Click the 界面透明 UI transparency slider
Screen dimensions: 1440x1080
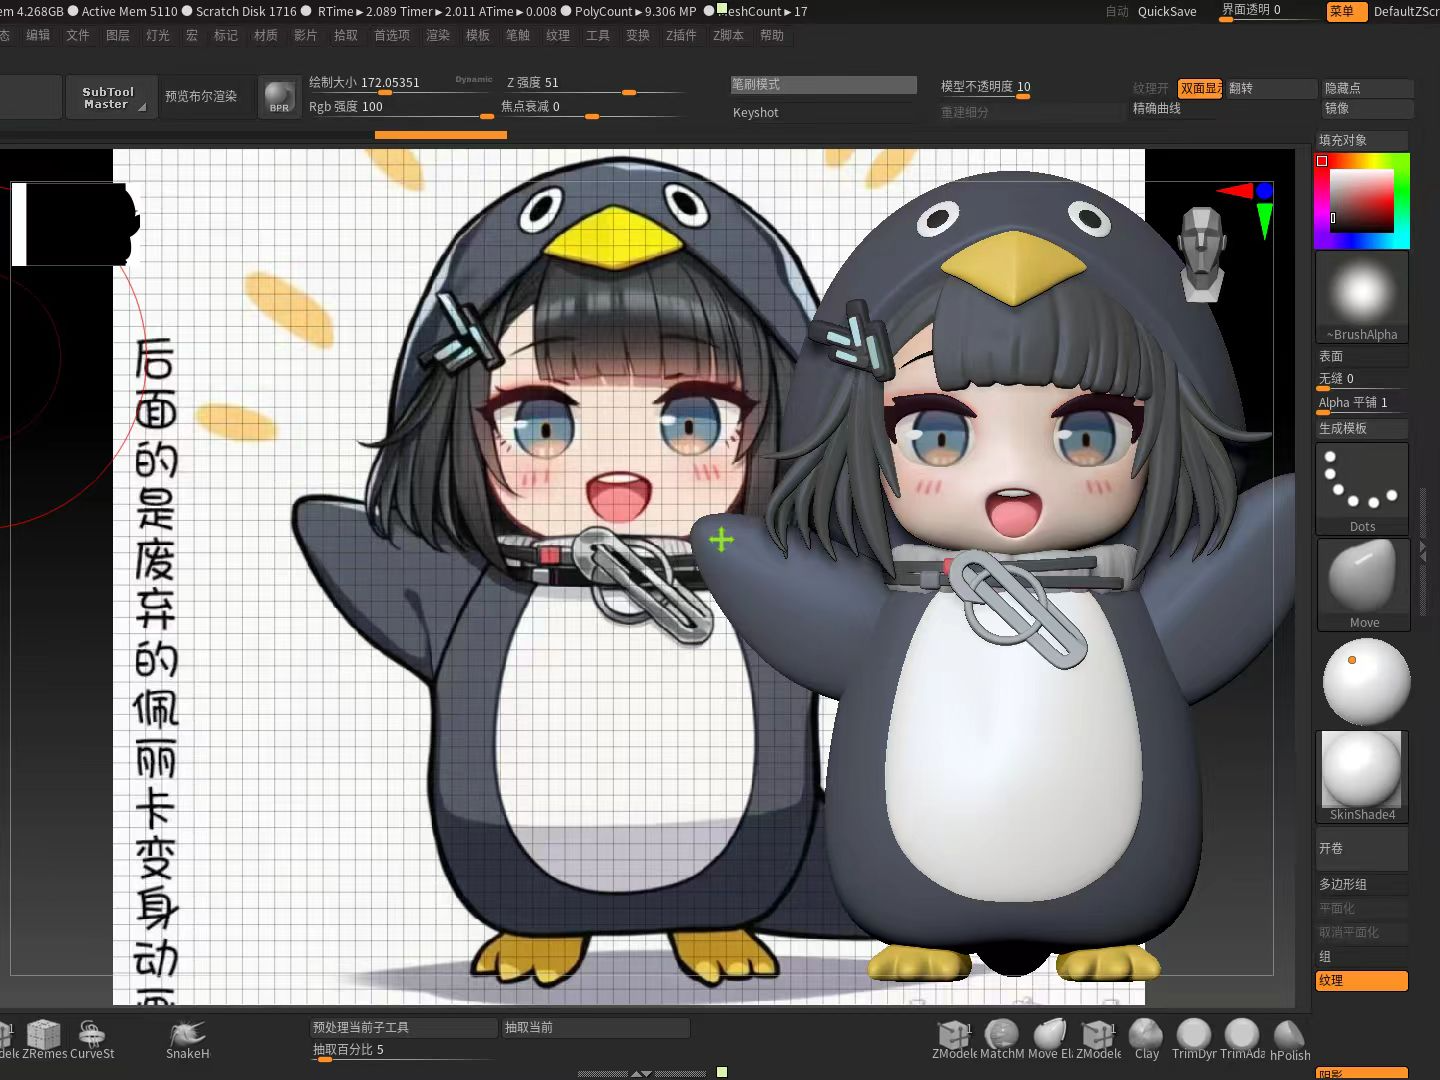coord(1268,11)
